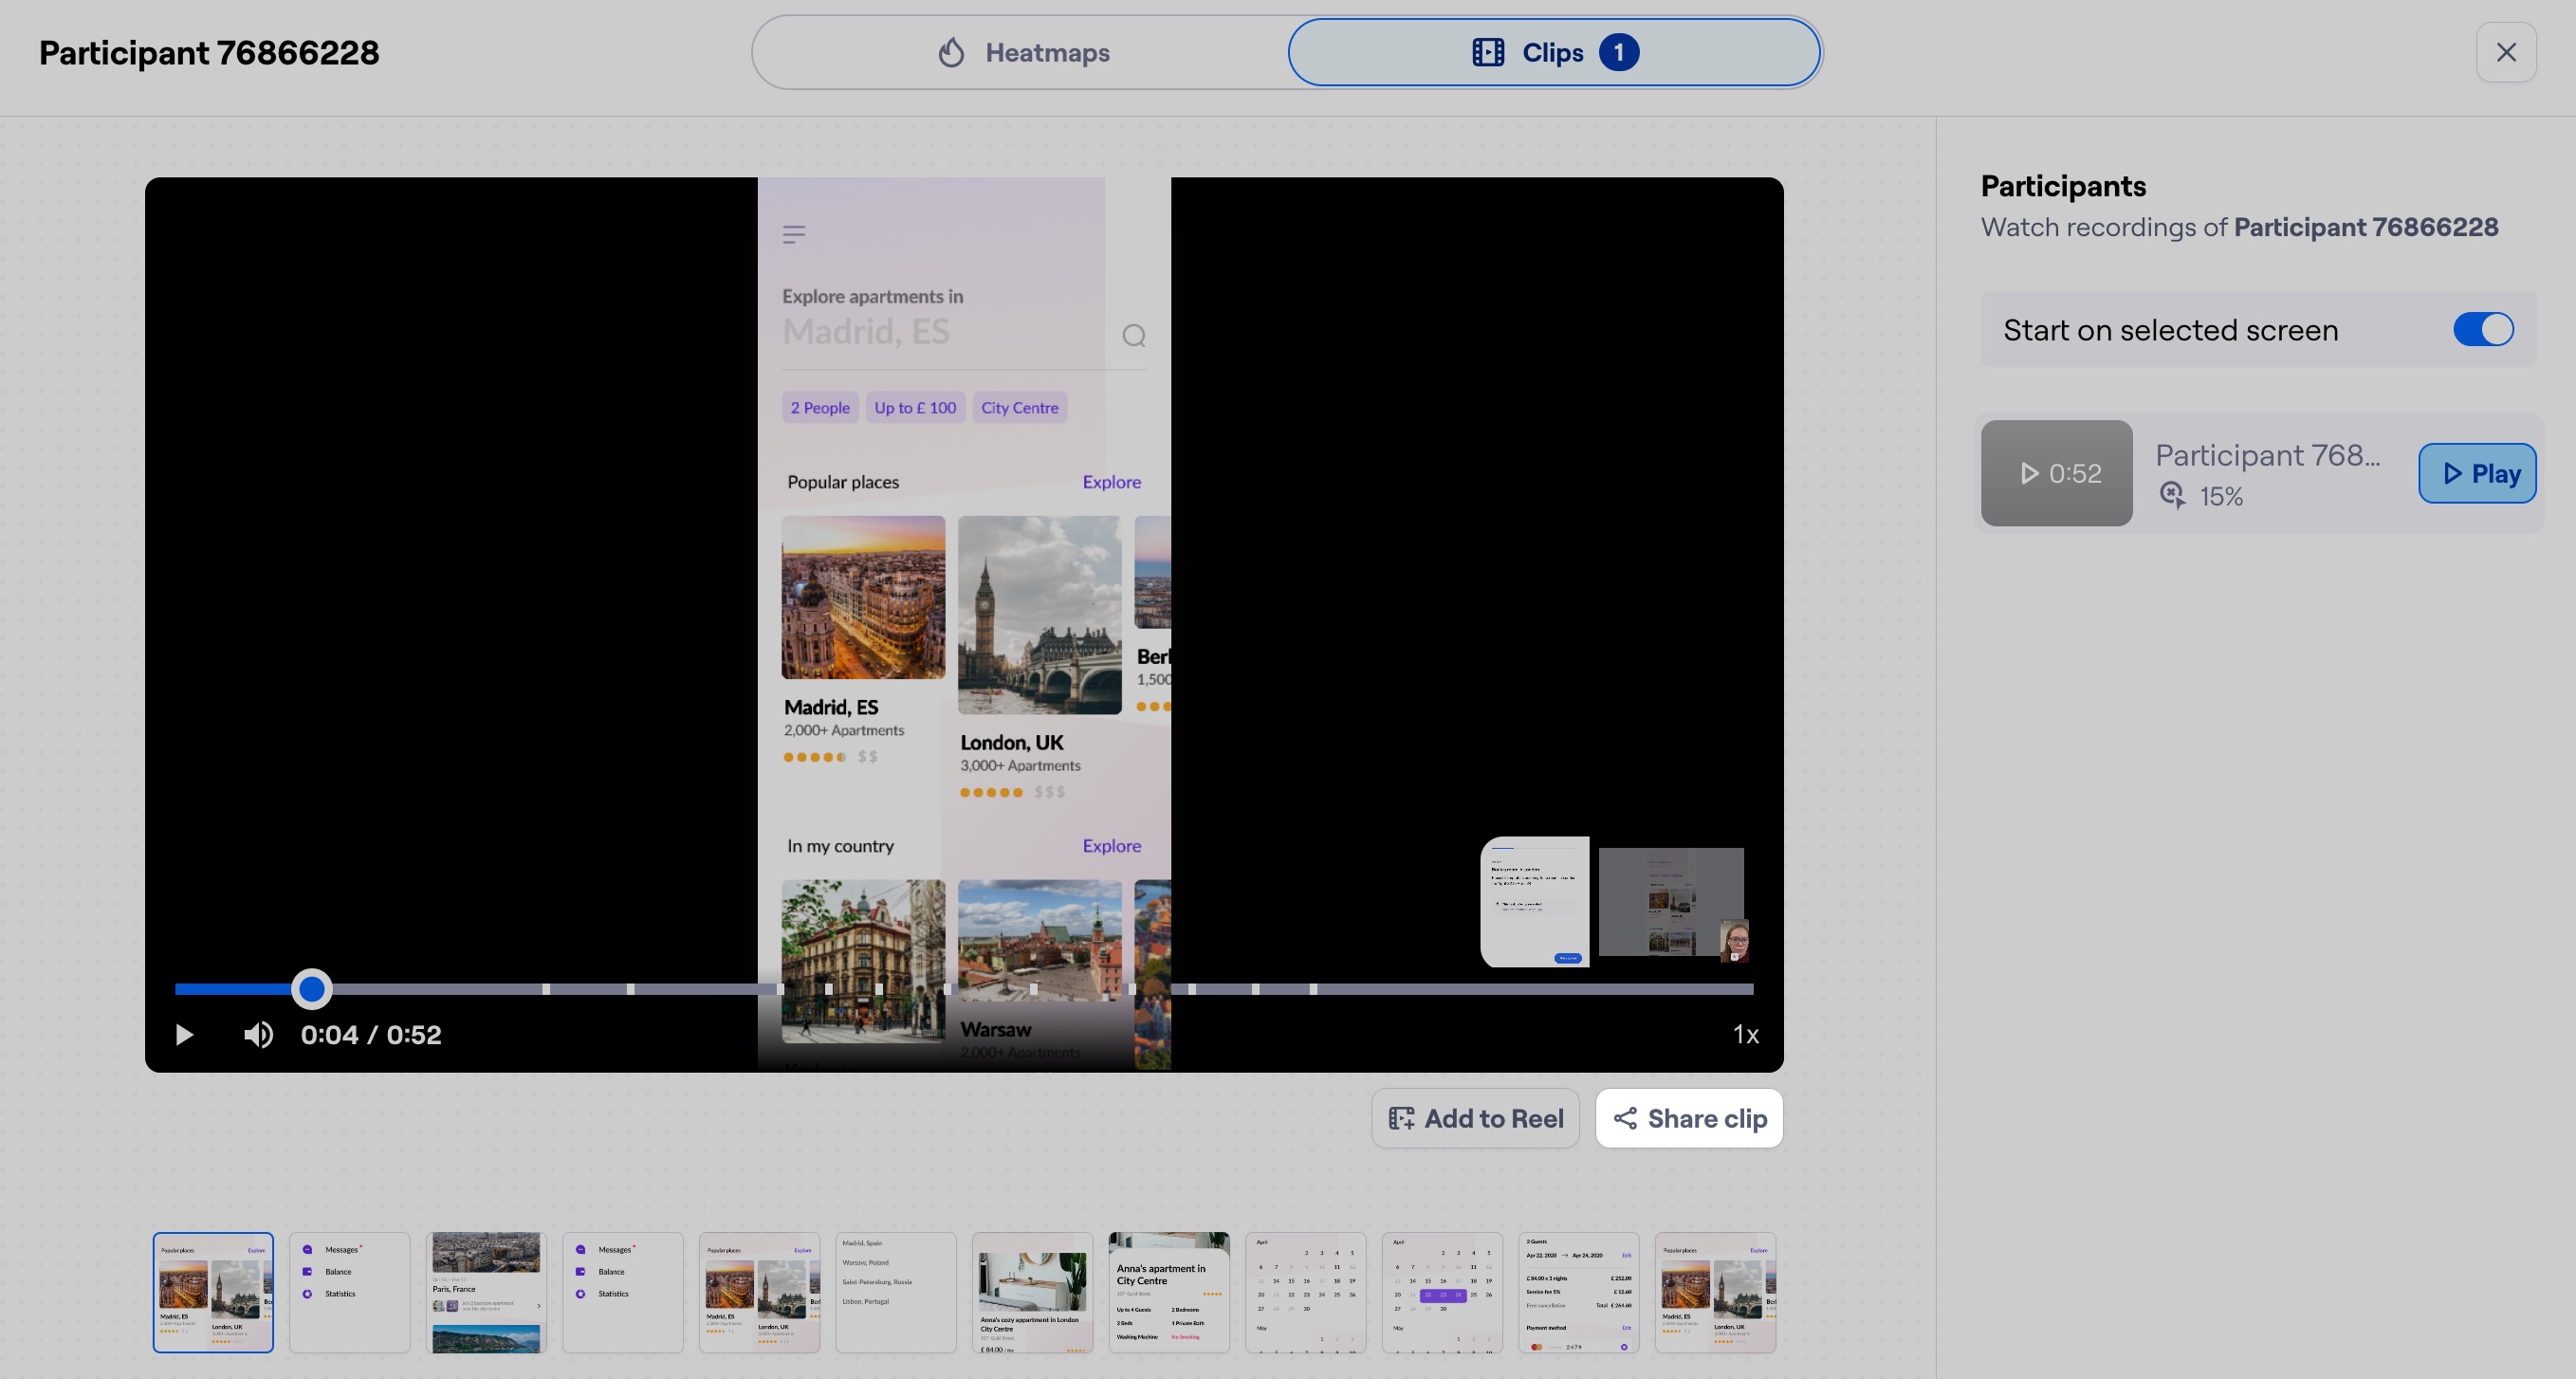Add this clip to a Reel

[1475, 1118]
